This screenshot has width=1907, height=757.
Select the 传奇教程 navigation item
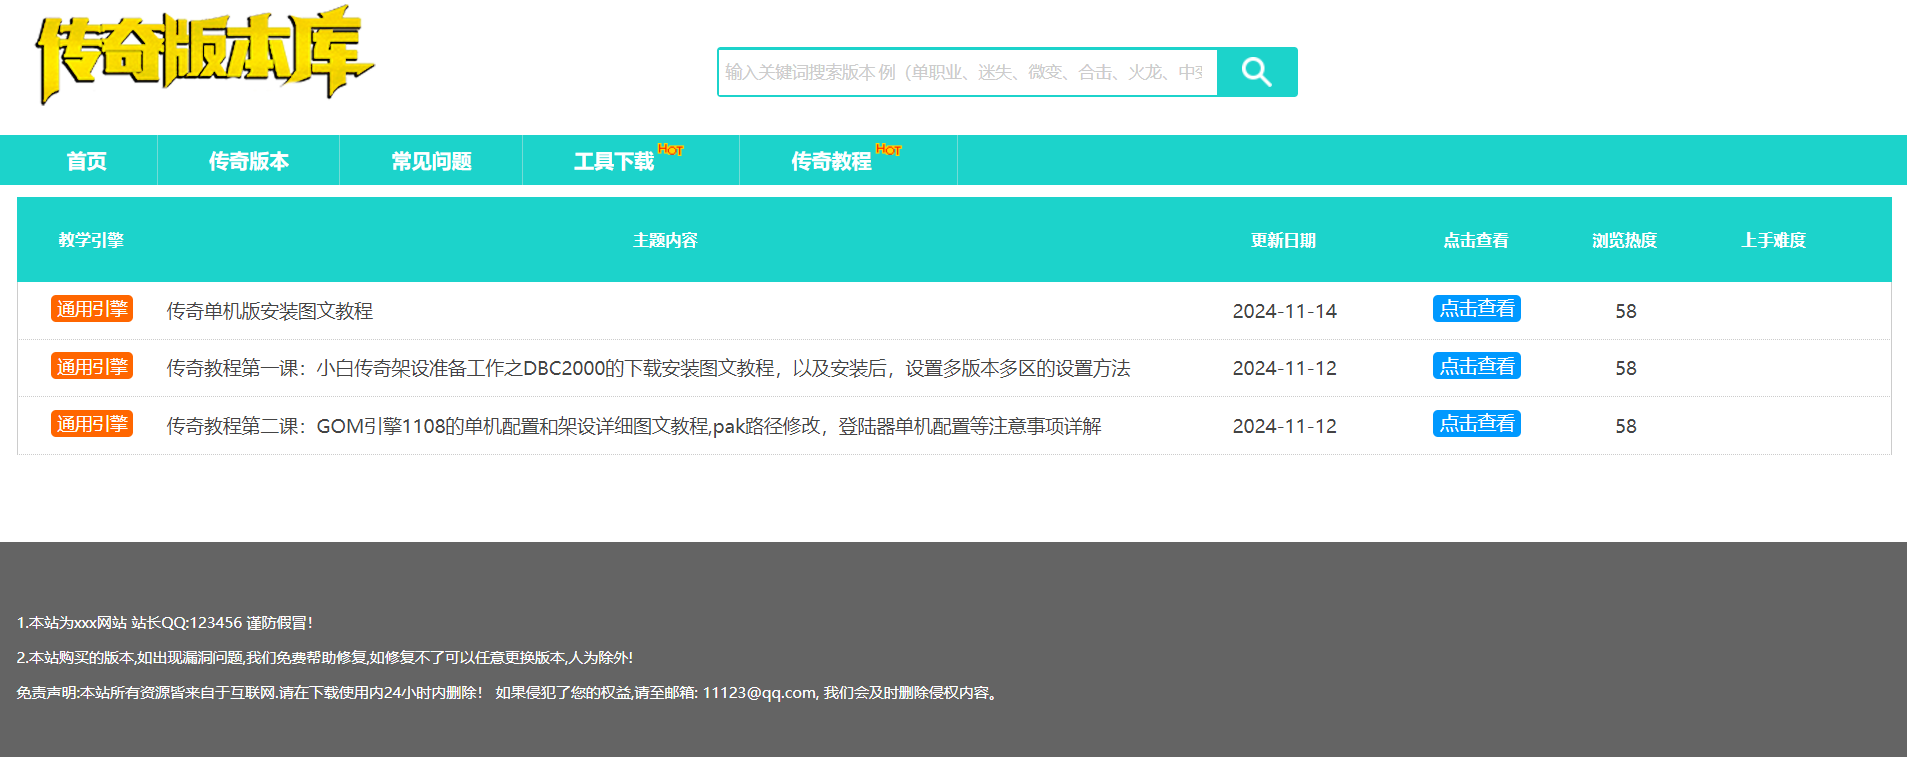(831, 161)
